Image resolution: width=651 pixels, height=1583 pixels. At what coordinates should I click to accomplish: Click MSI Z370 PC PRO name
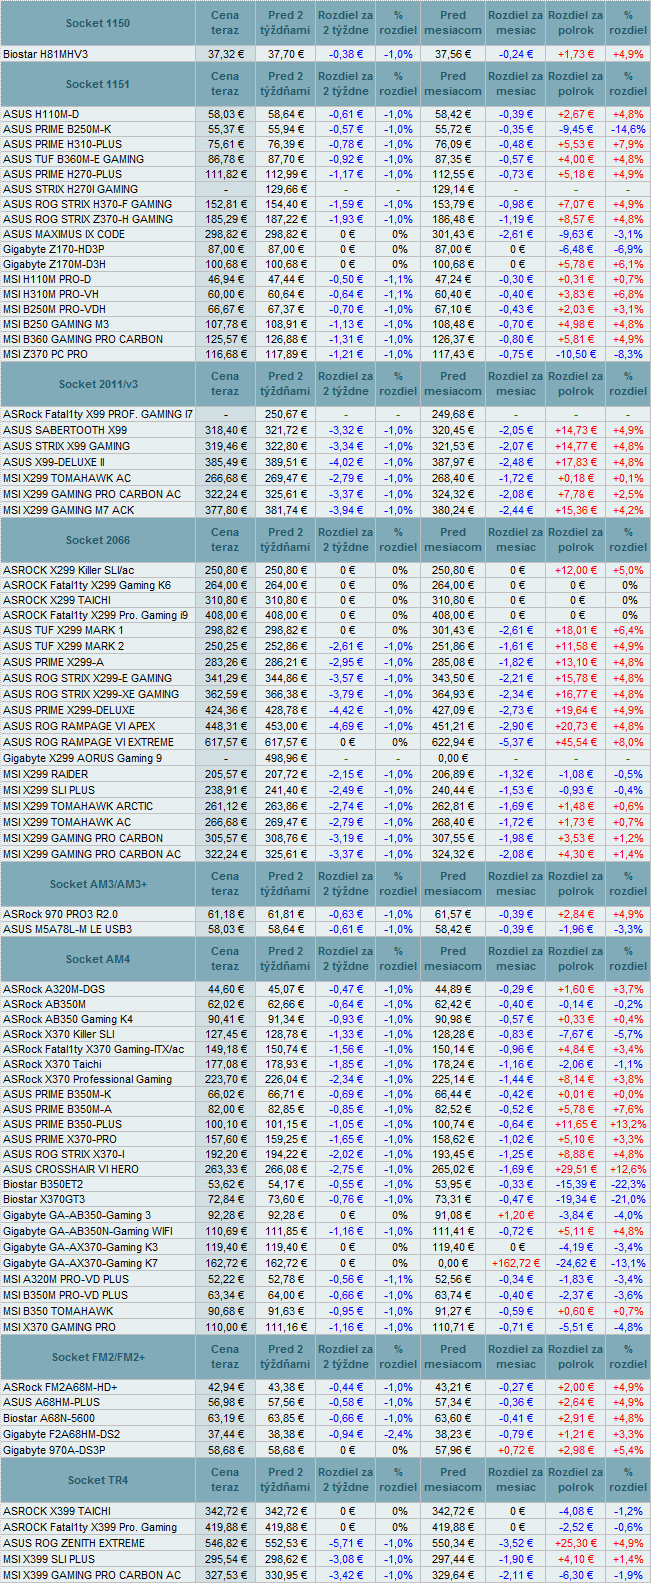pos(45,354)
